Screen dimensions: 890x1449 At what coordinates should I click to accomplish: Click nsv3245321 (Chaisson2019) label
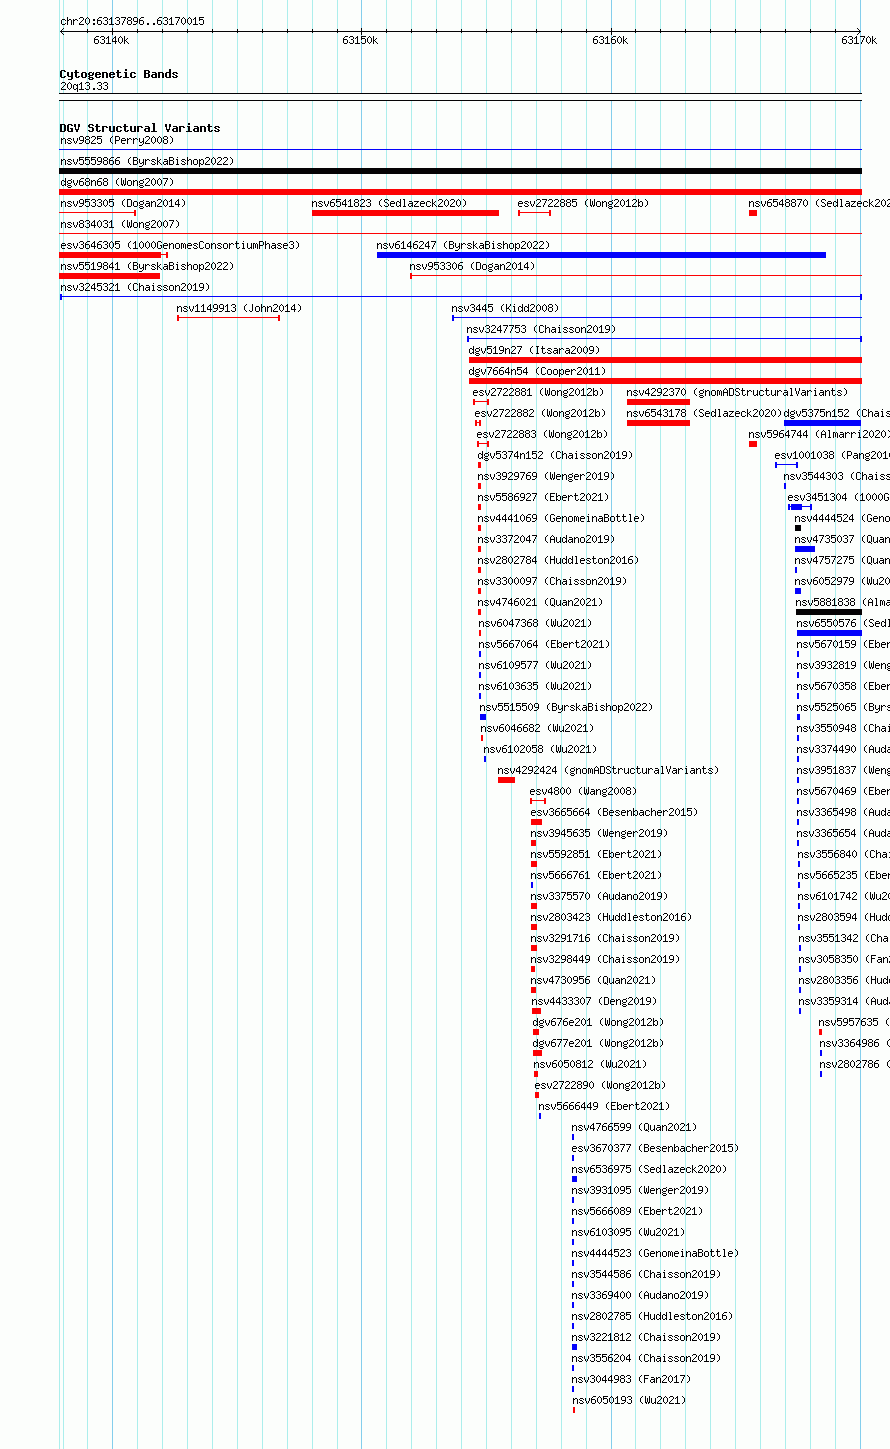tap(134, 287)
